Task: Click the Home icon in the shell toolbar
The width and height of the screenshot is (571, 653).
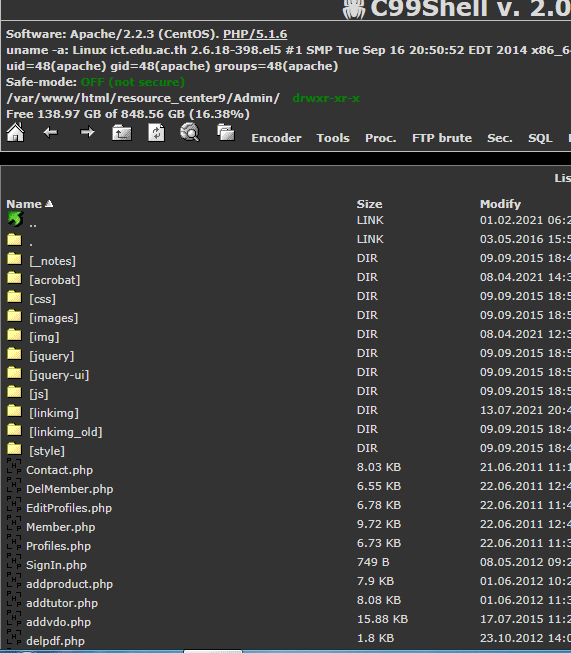Action: coord(15,133)
